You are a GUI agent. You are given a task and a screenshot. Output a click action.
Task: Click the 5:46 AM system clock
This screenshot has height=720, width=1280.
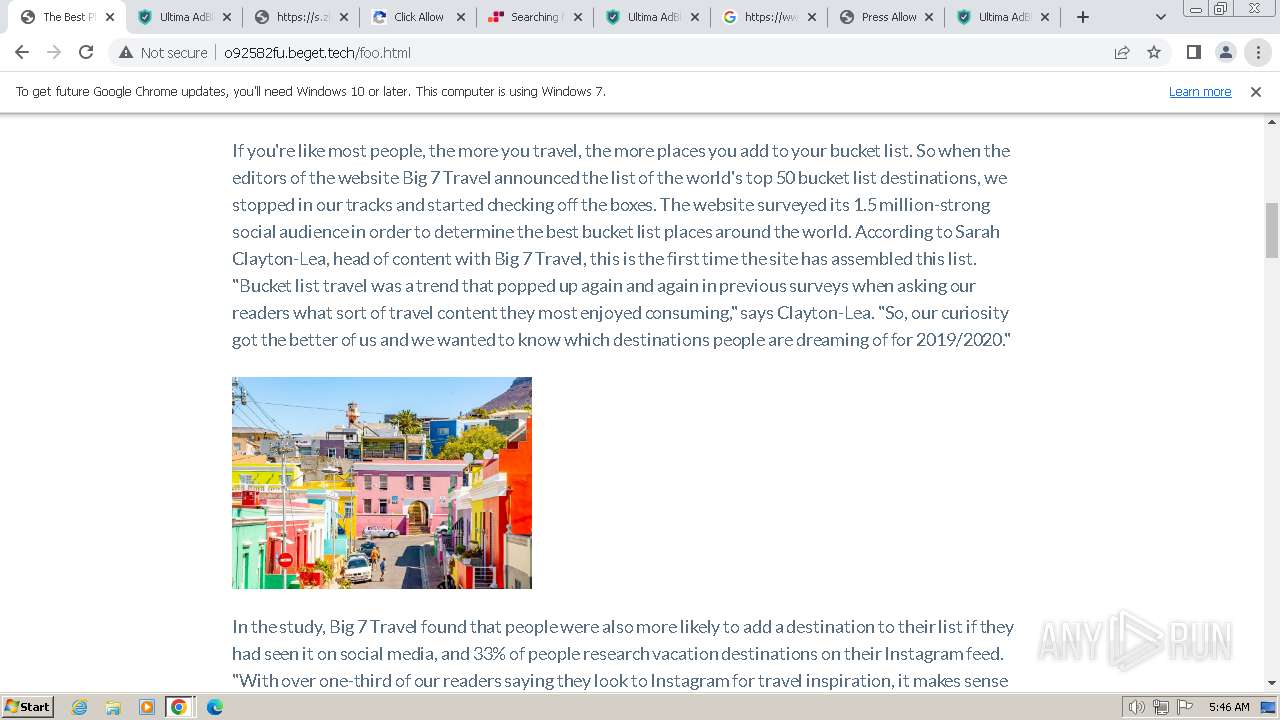point(1229,707)
